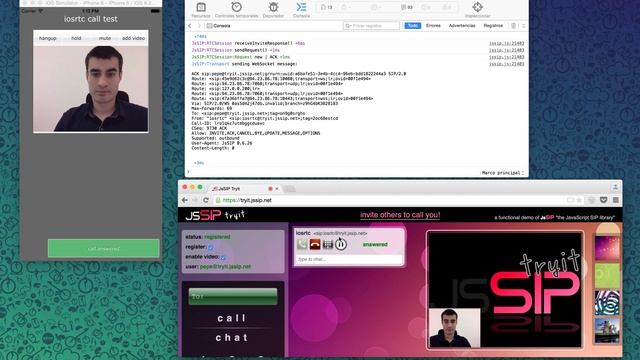Screen dimensions: 640x360
Task: Click the log count indicator showing 93
Action: coord(407,7)
